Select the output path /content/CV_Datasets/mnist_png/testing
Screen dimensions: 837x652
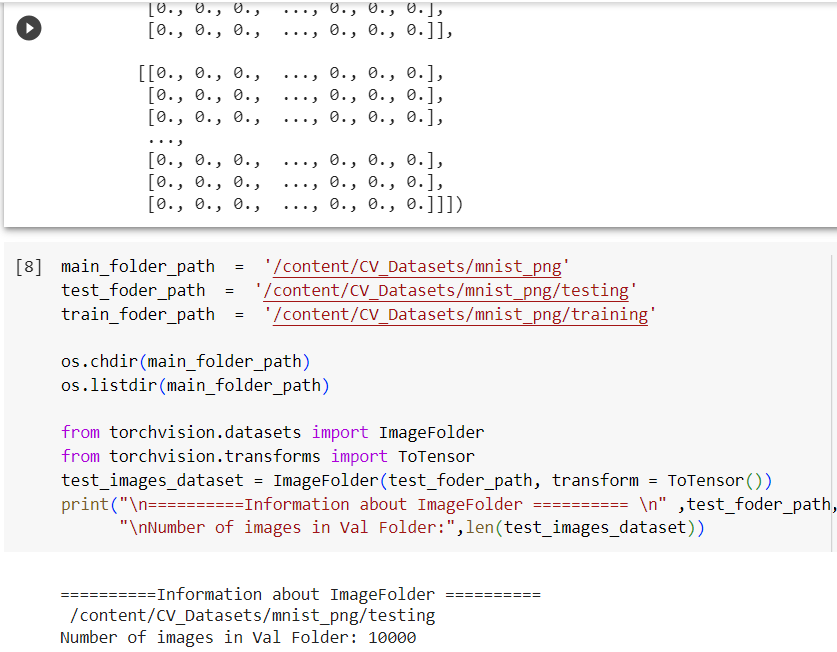(x=252, y=616)
